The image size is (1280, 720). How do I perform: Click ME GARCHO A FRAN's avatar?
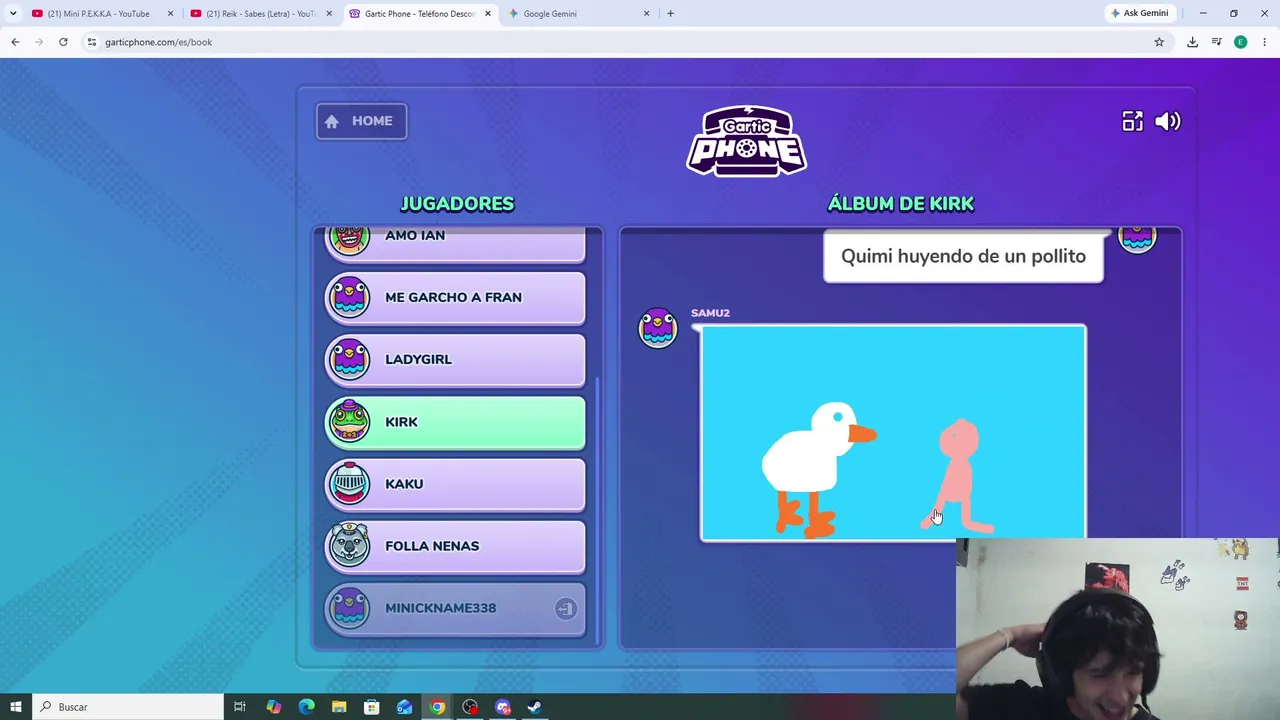(349, 297)
